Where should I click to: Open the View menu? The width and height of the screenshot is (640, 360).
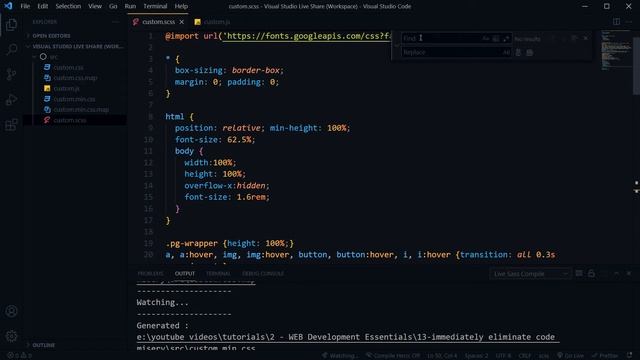[95, 6]
